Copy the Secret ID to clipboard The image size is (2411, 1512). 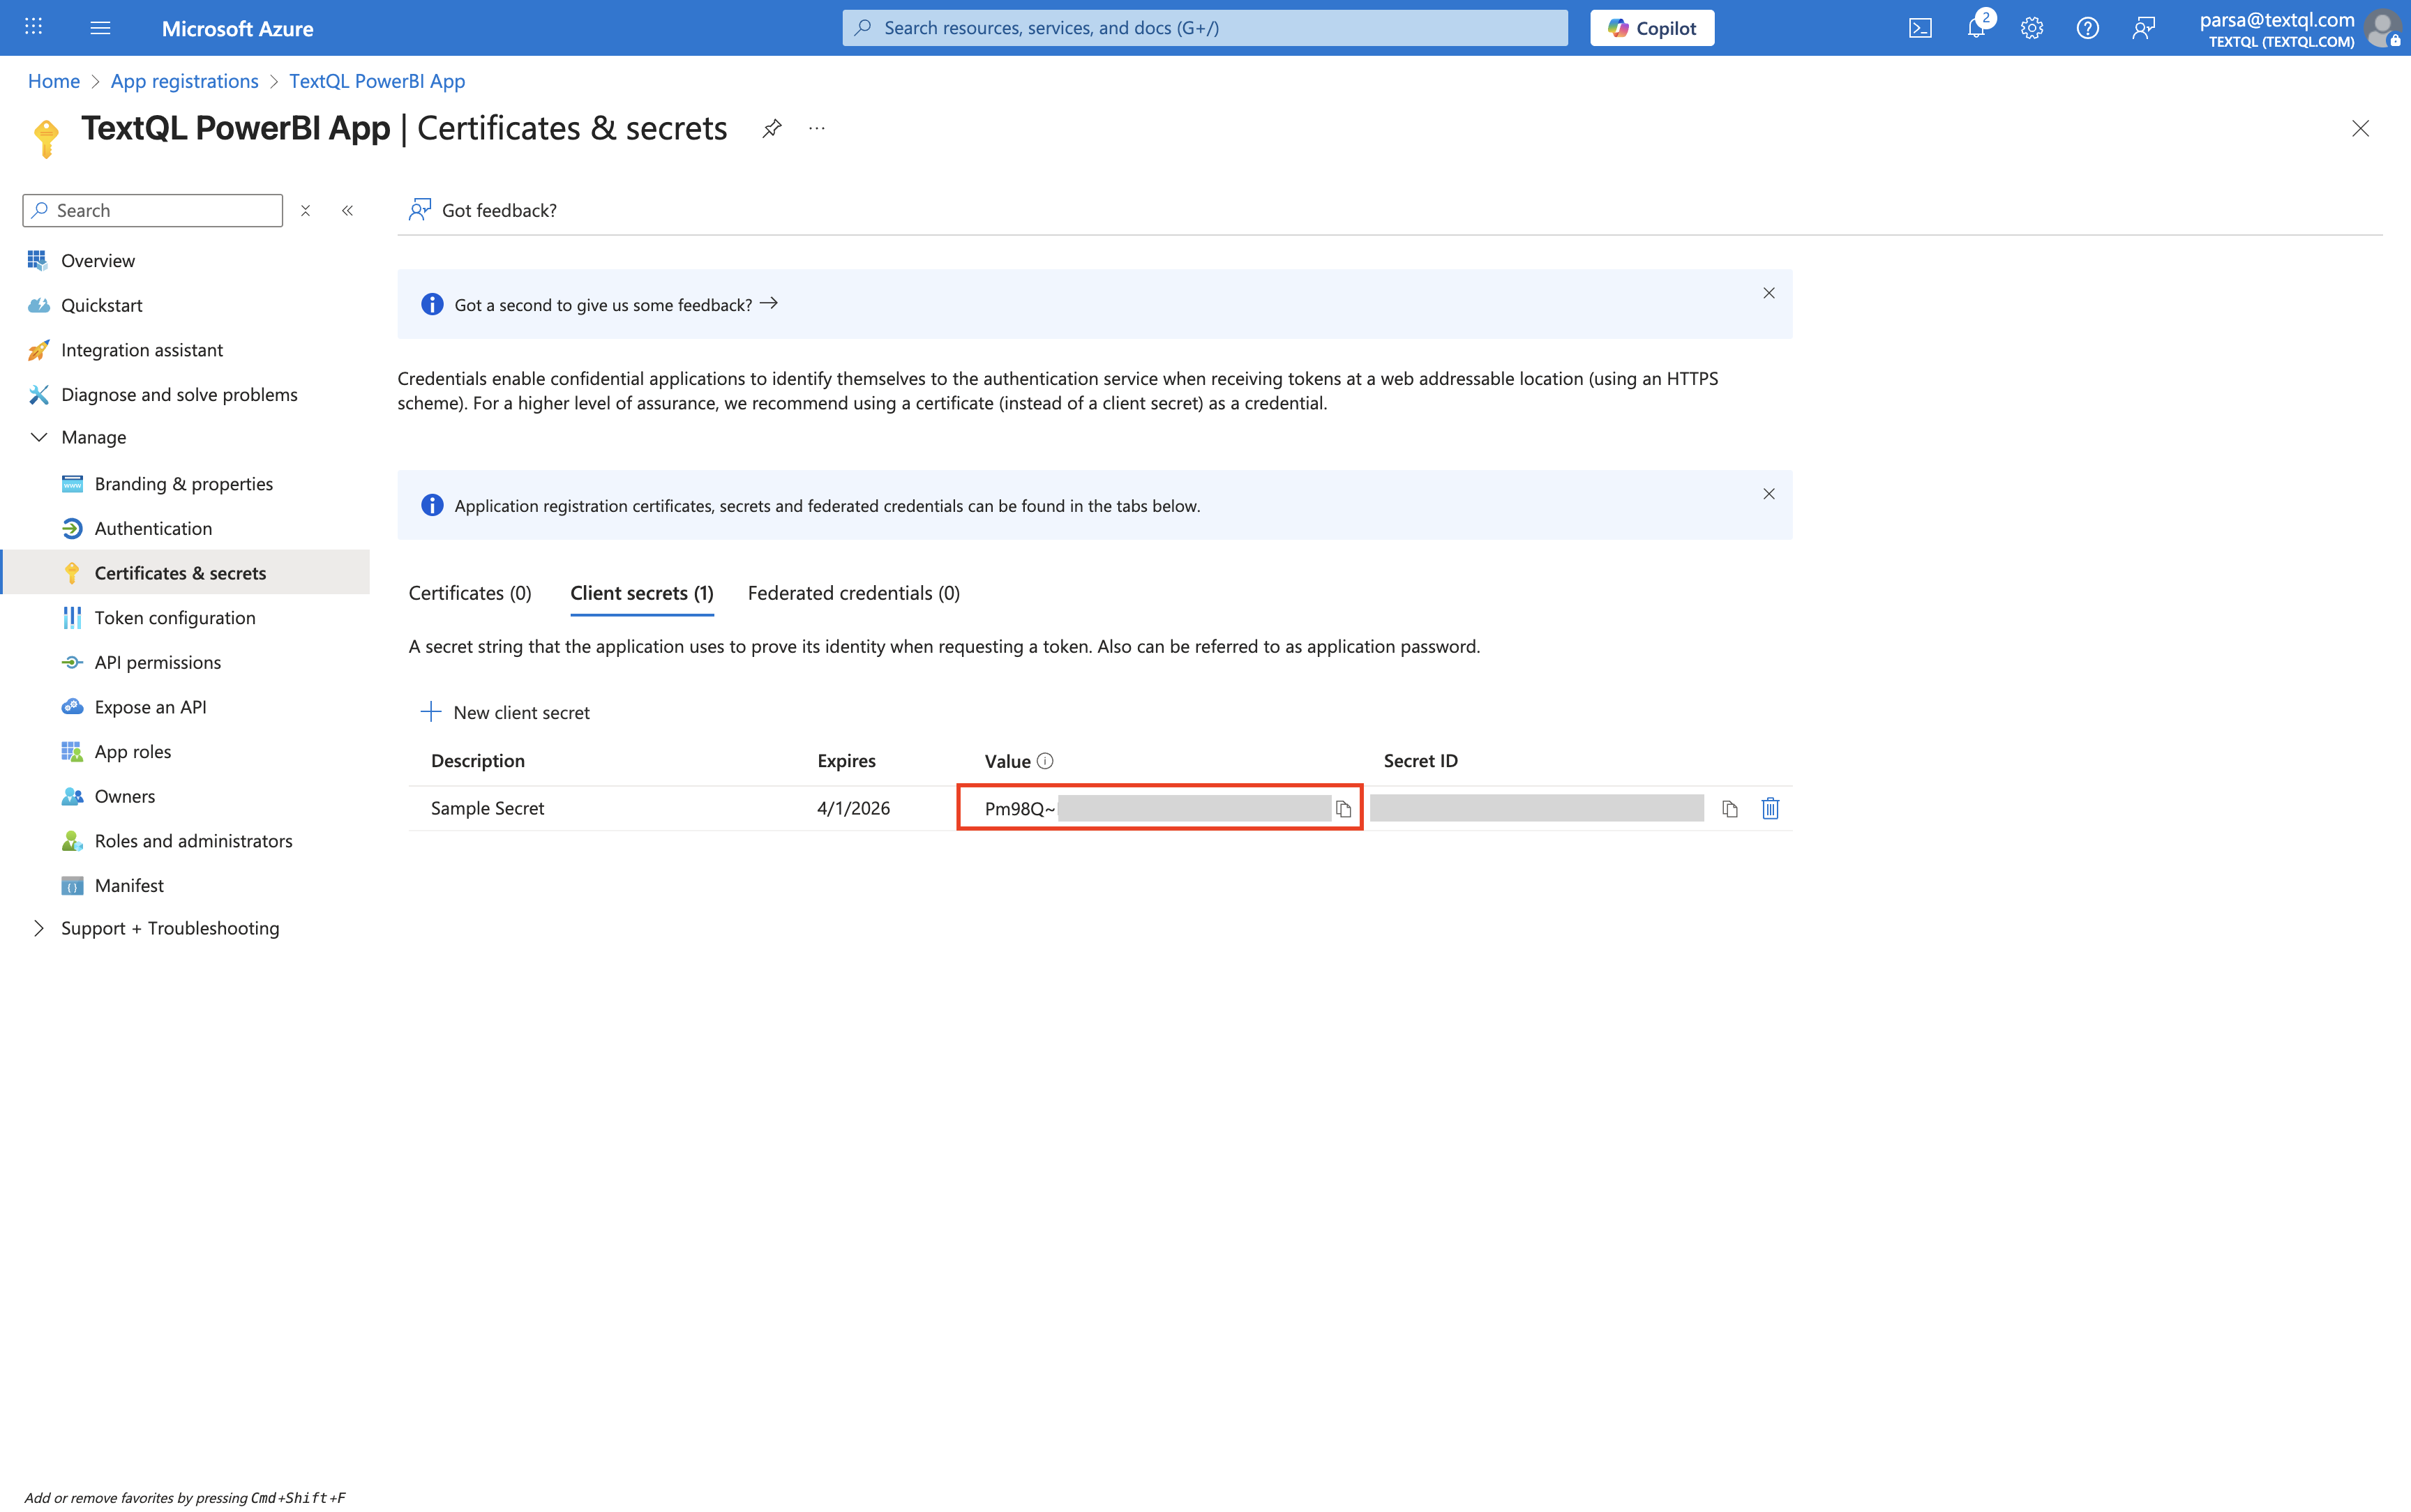point(1729,809)
